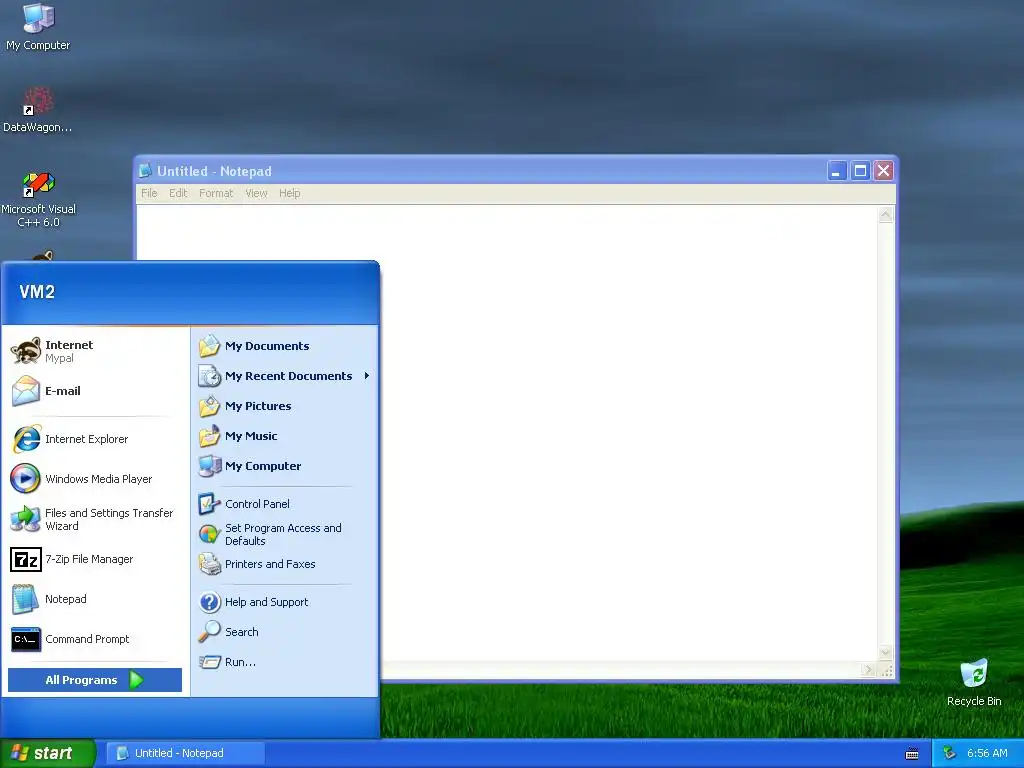Select the DataWagon desktop shortcut
Screen dimensions: 1024x768
coord(38,110)
